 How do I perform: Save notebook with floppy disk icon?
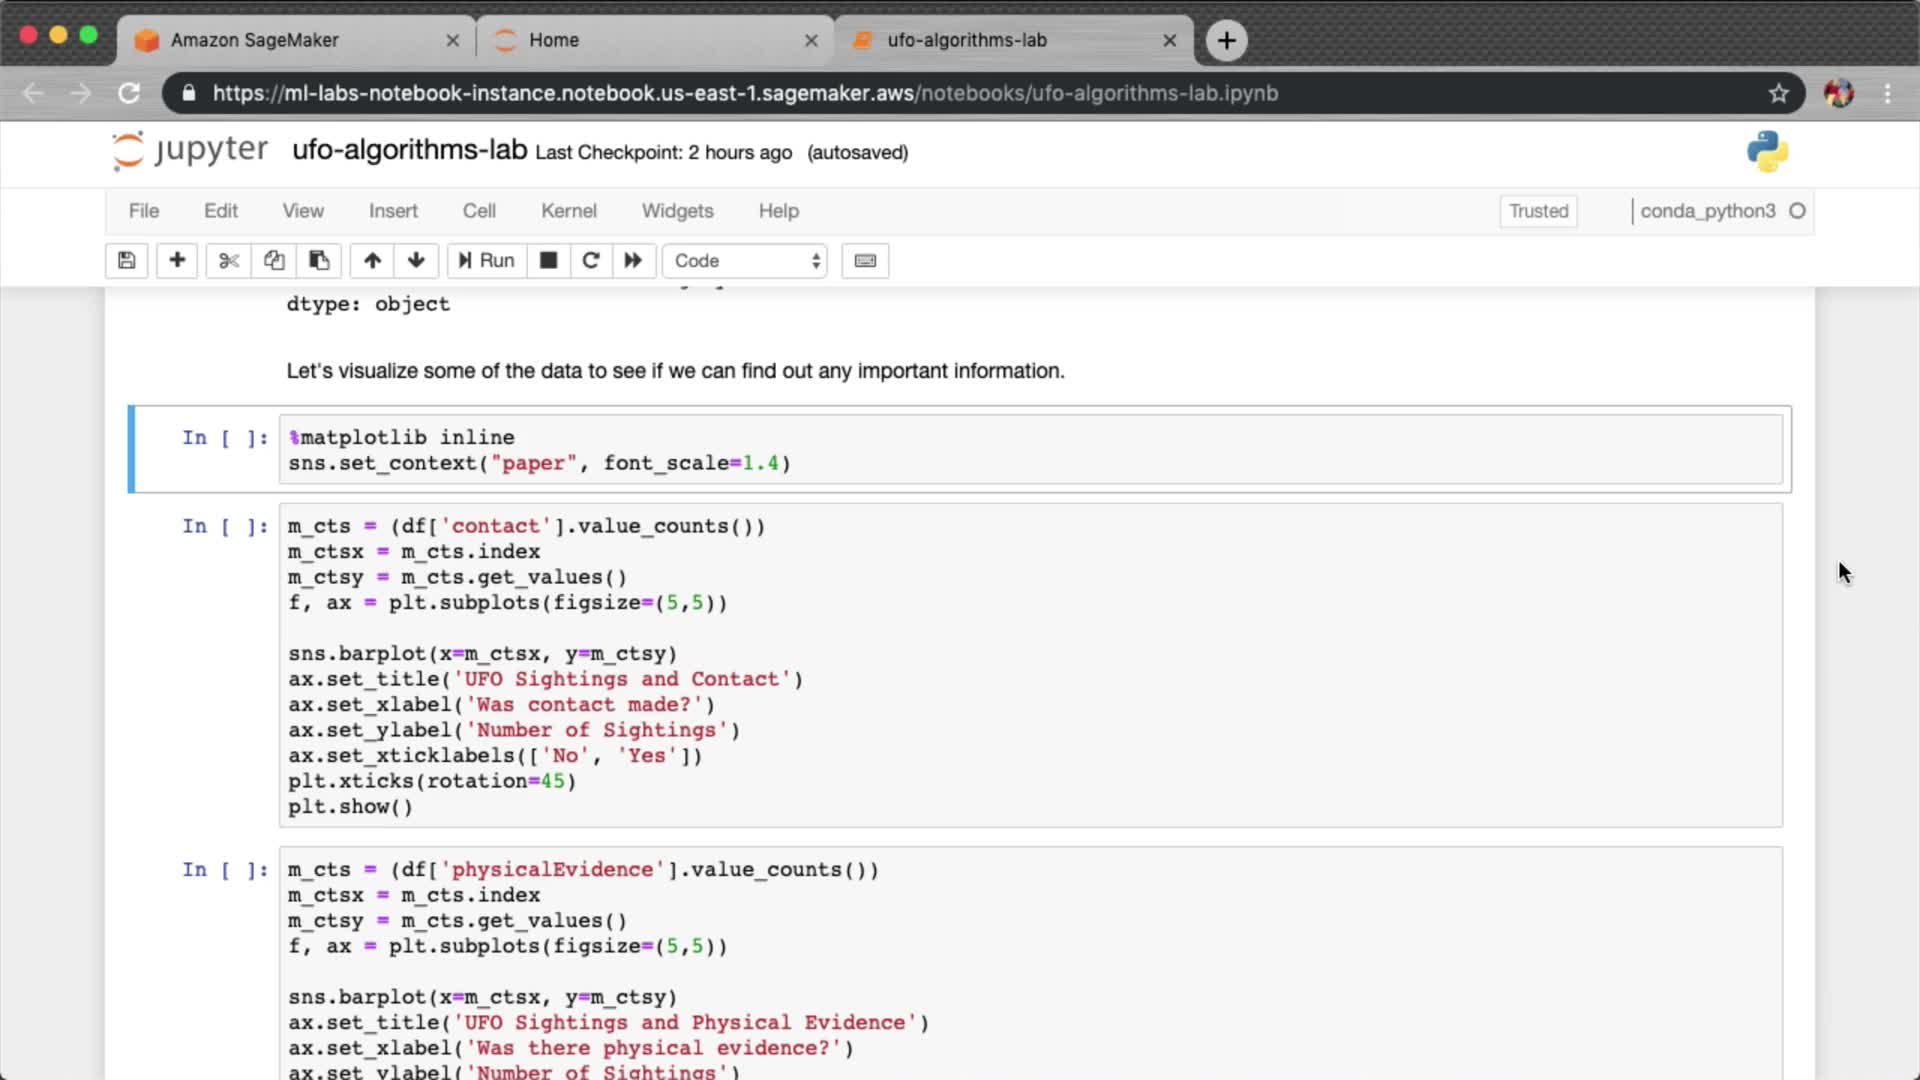click(x=127, y=261)
